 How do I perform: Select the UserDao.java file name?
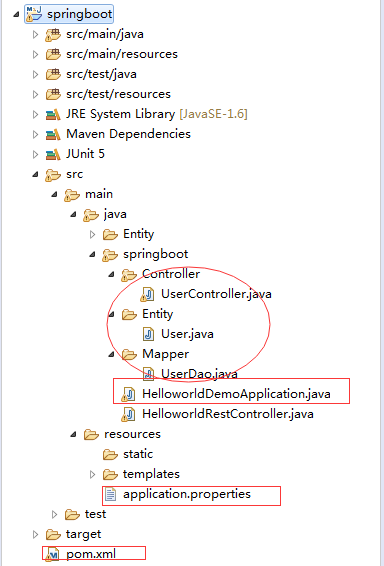tap(199, 374)
